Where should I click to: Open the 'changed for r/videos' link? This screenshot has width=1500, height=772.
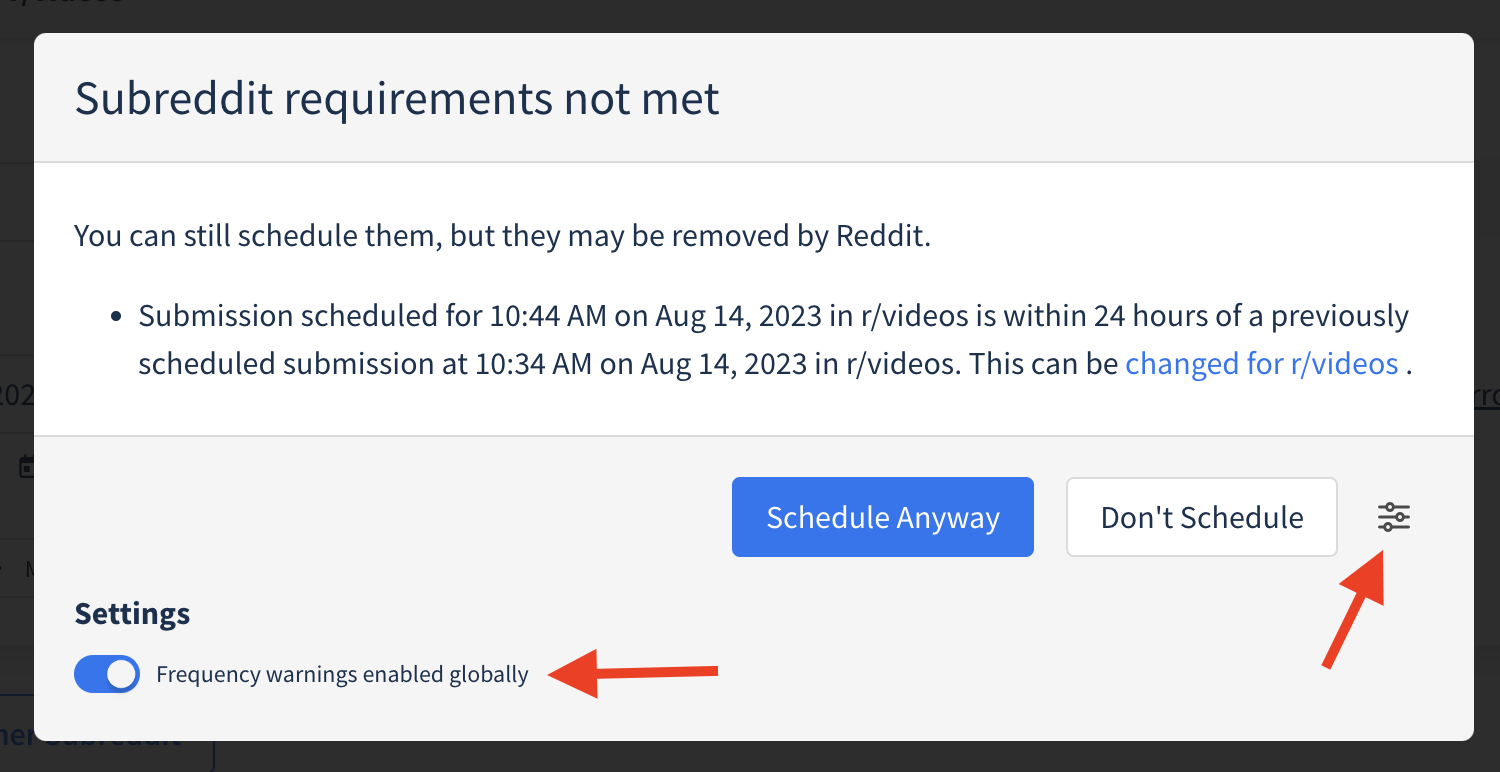point(1261,363)
